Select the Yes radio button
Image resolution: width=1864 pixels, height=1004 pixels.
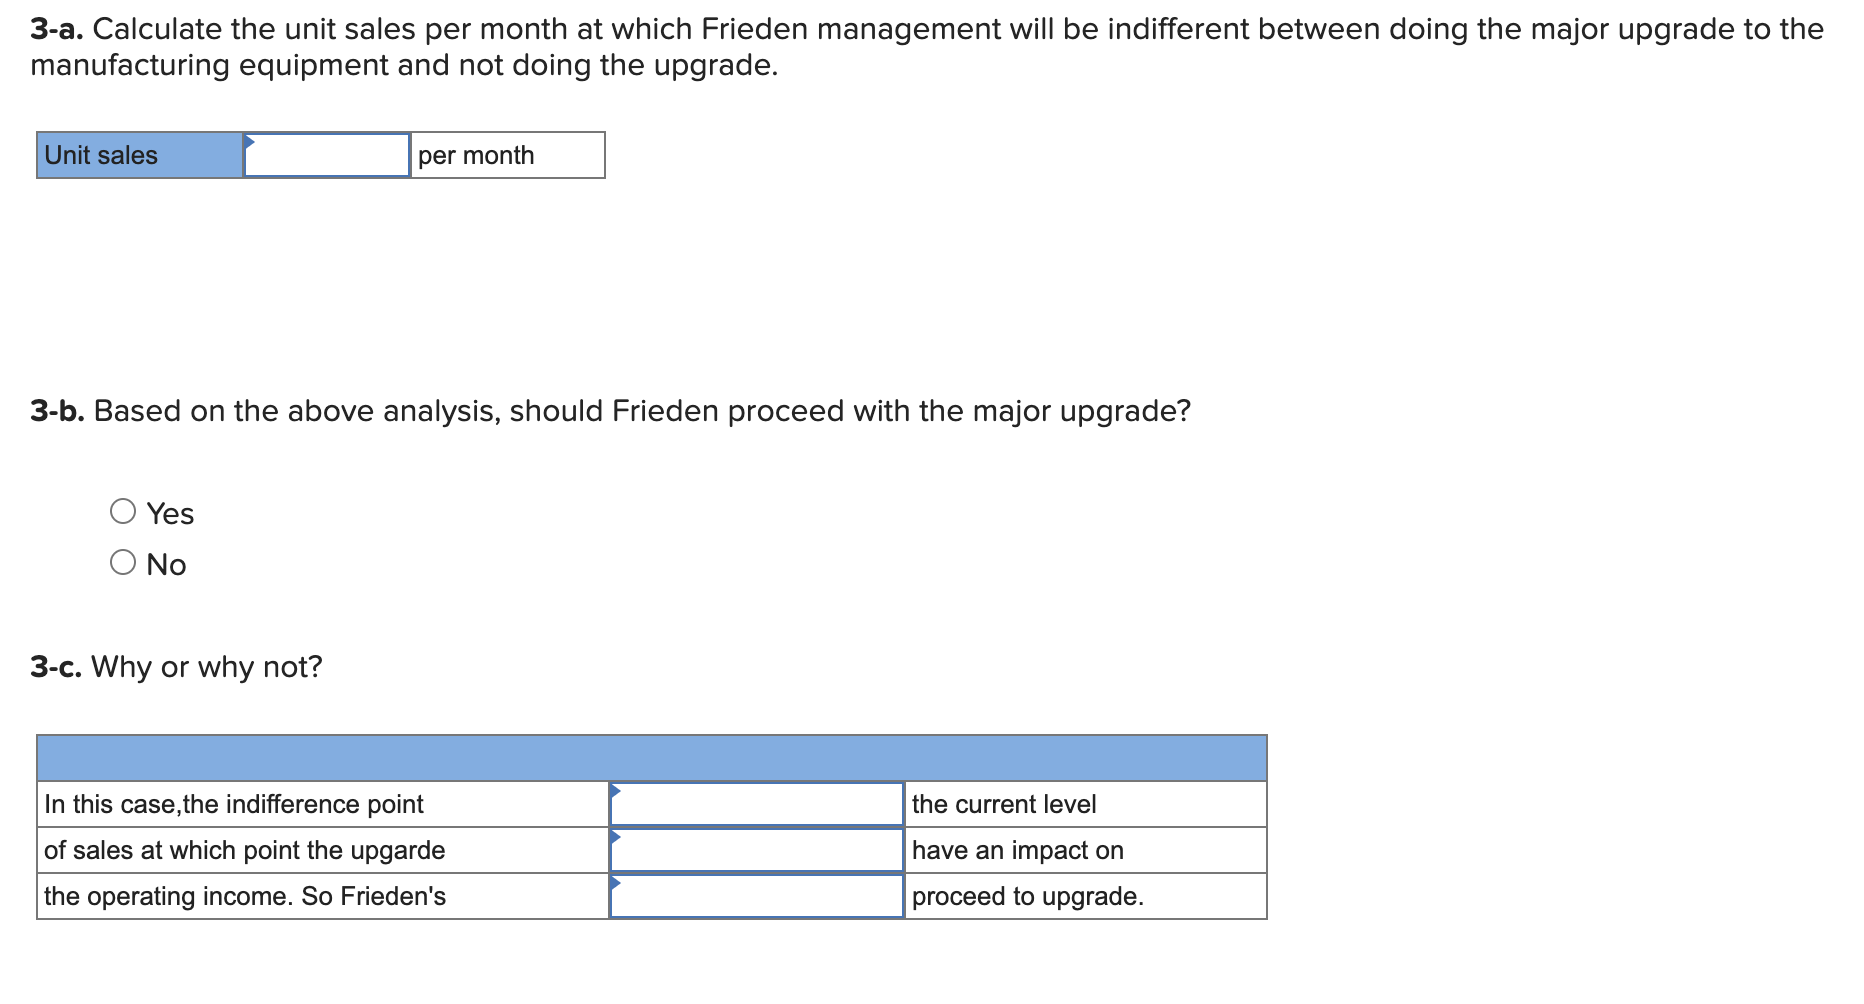click(122, 511)
